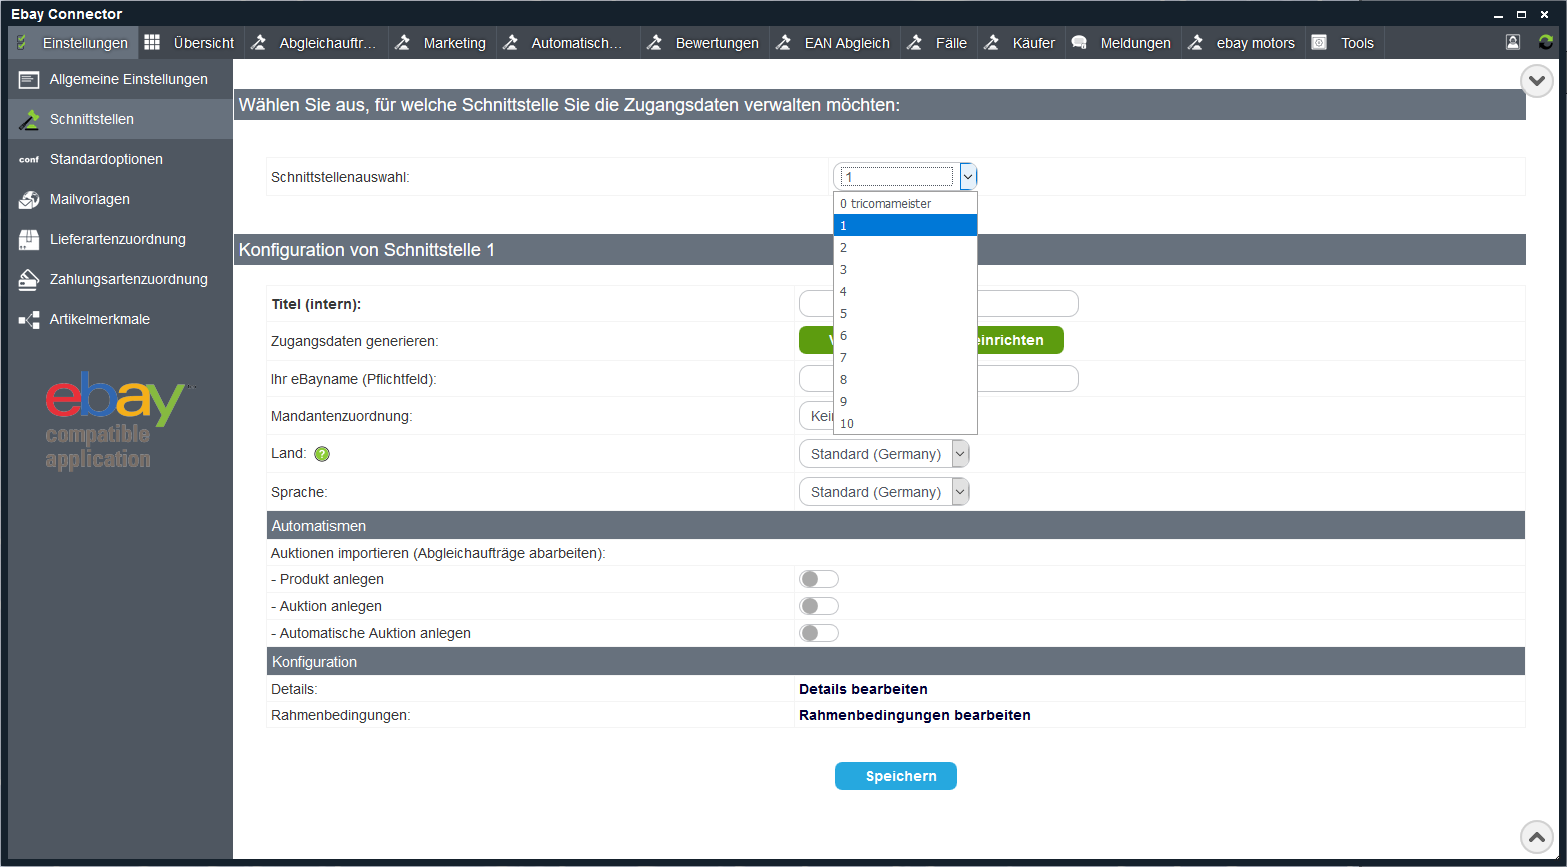Select option 5 in Schnittstellenauswahl list
The height and width of the screenshot is (867, 1567).
tap(904, 314)
